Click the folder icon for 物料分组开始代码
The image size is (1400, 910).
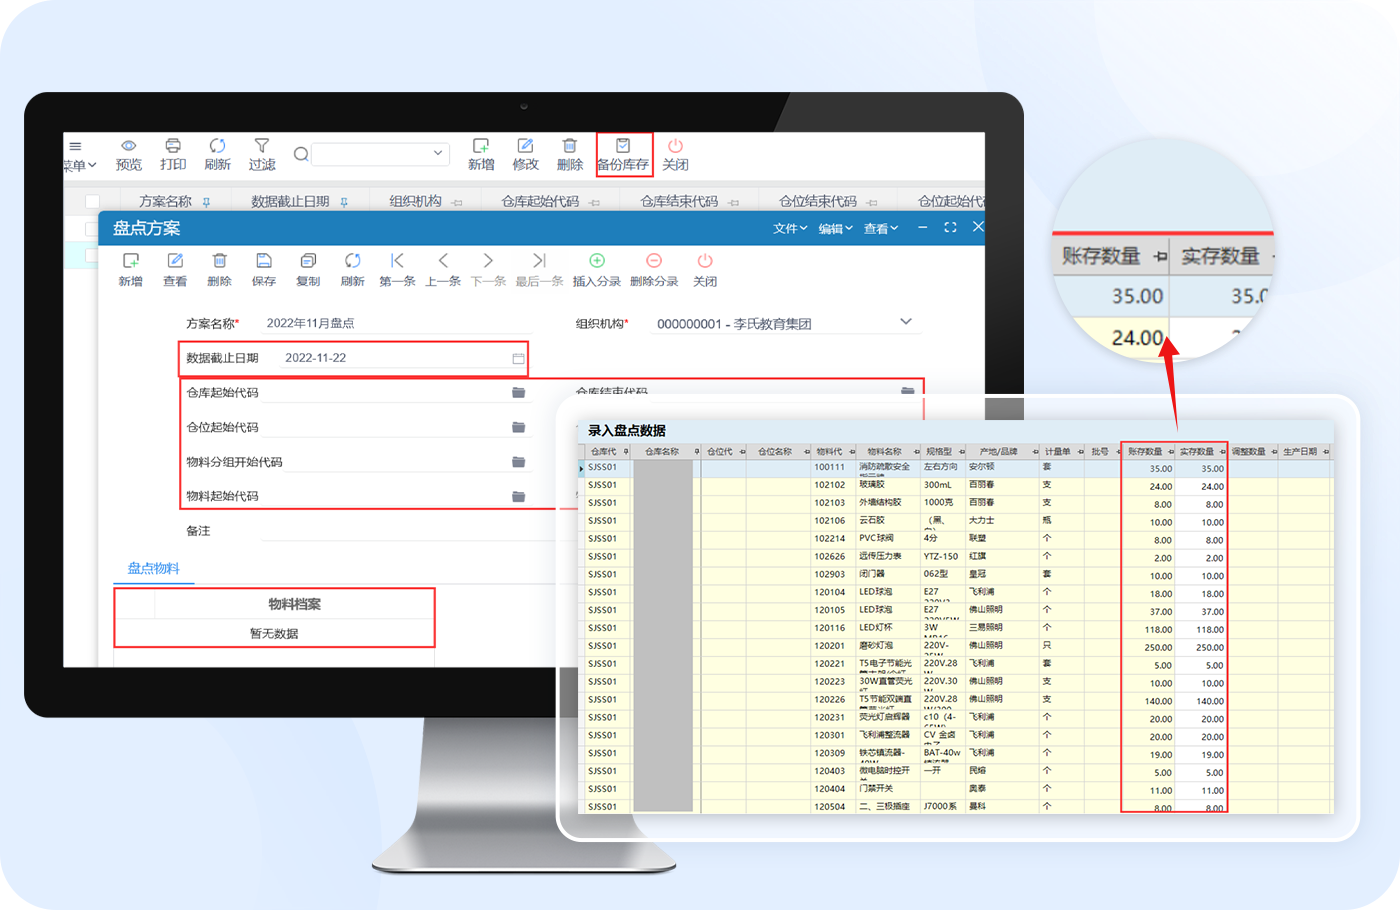[x=518, y=462]
